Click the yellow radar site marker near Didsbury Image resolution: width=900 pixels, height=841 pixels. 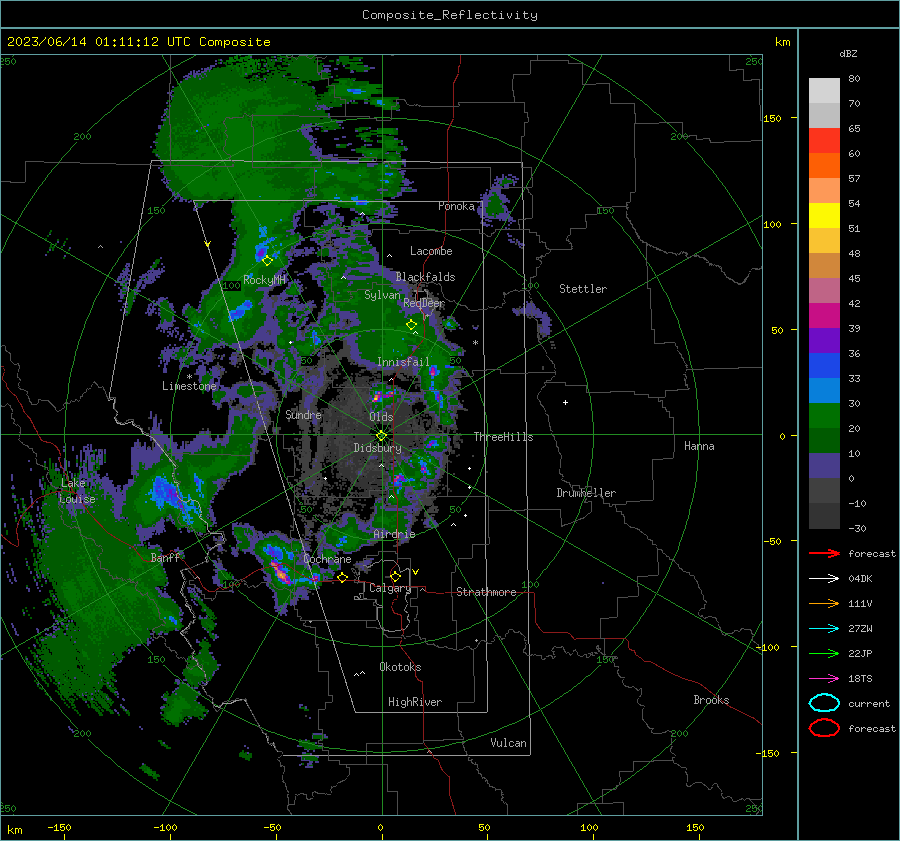[x=382, y=435]
